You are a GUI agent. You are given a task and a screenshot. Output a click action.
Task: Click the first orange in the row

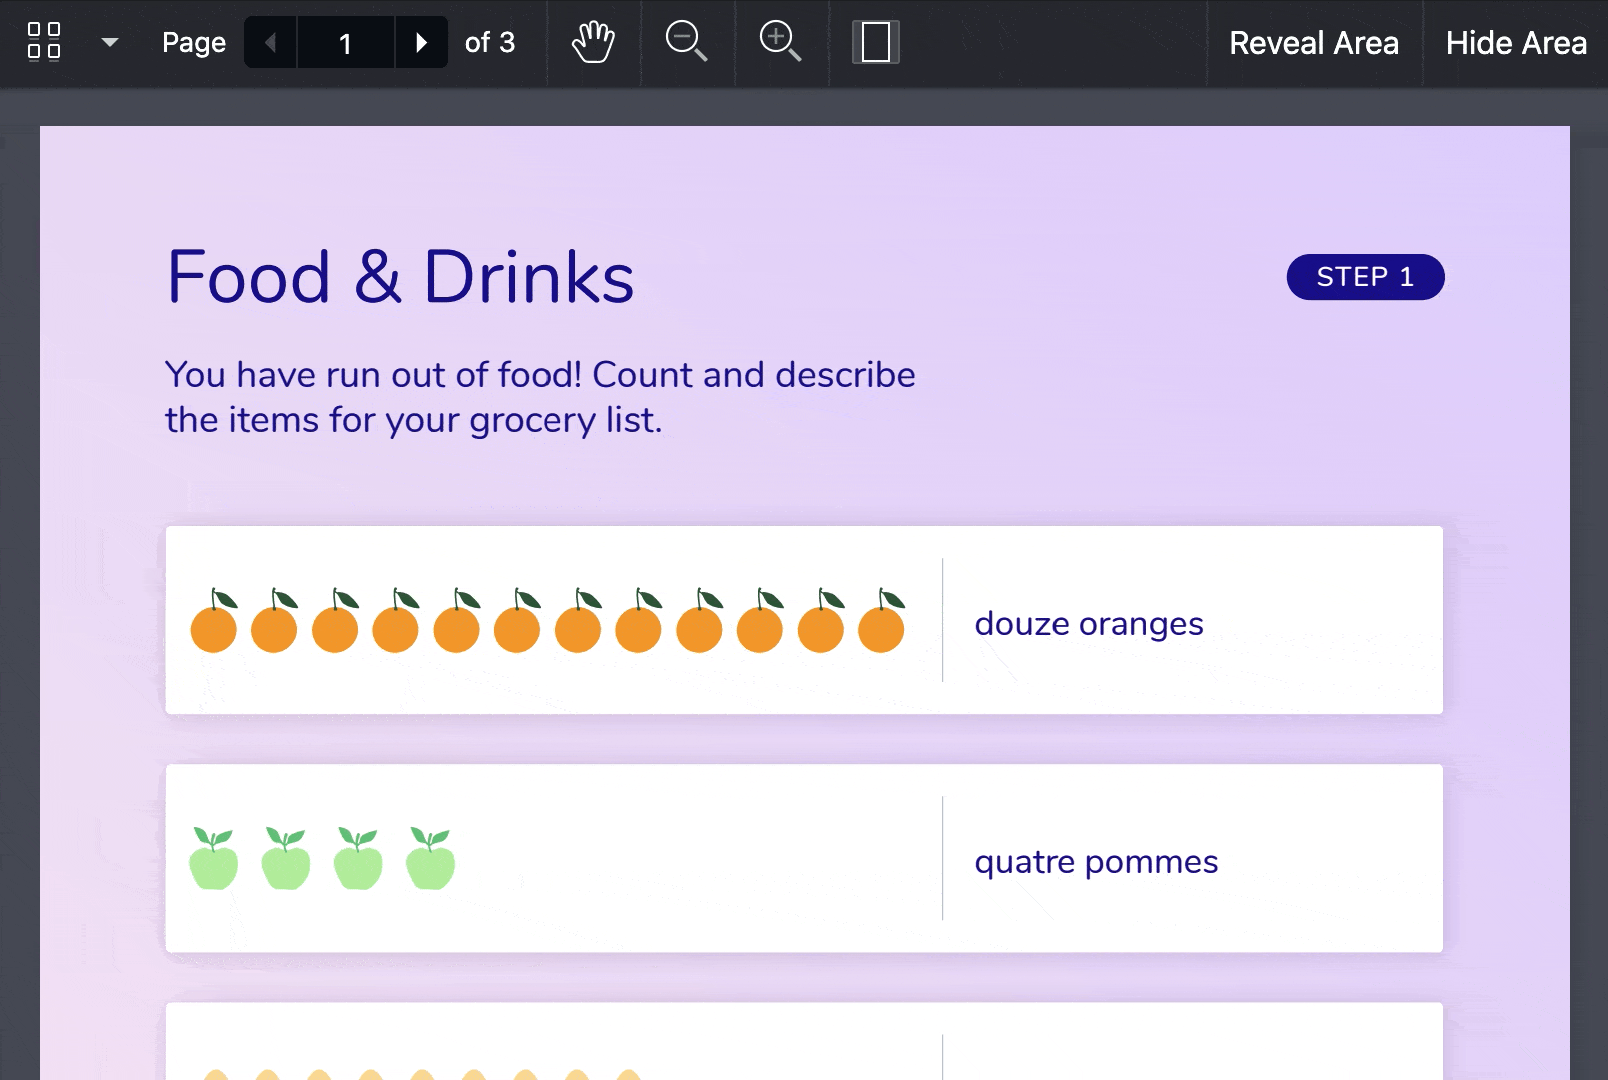214,624
